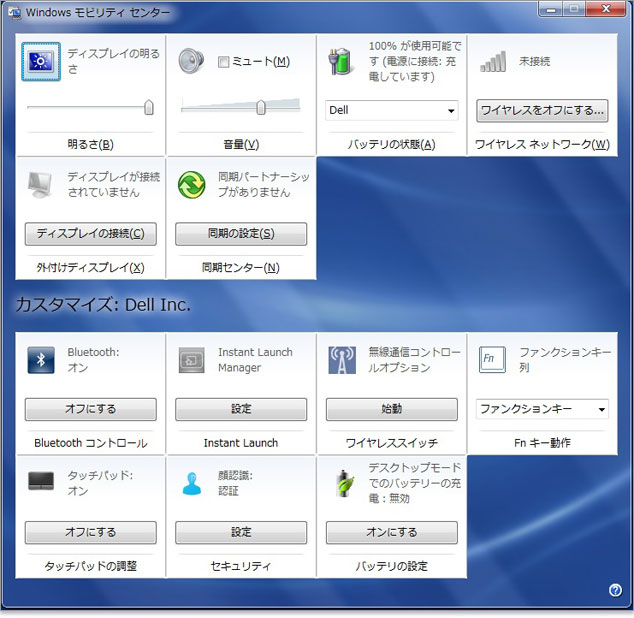Click the Instant Launch tile label
Viewport: 634px width, 618px height.
[x=241, y=443]
